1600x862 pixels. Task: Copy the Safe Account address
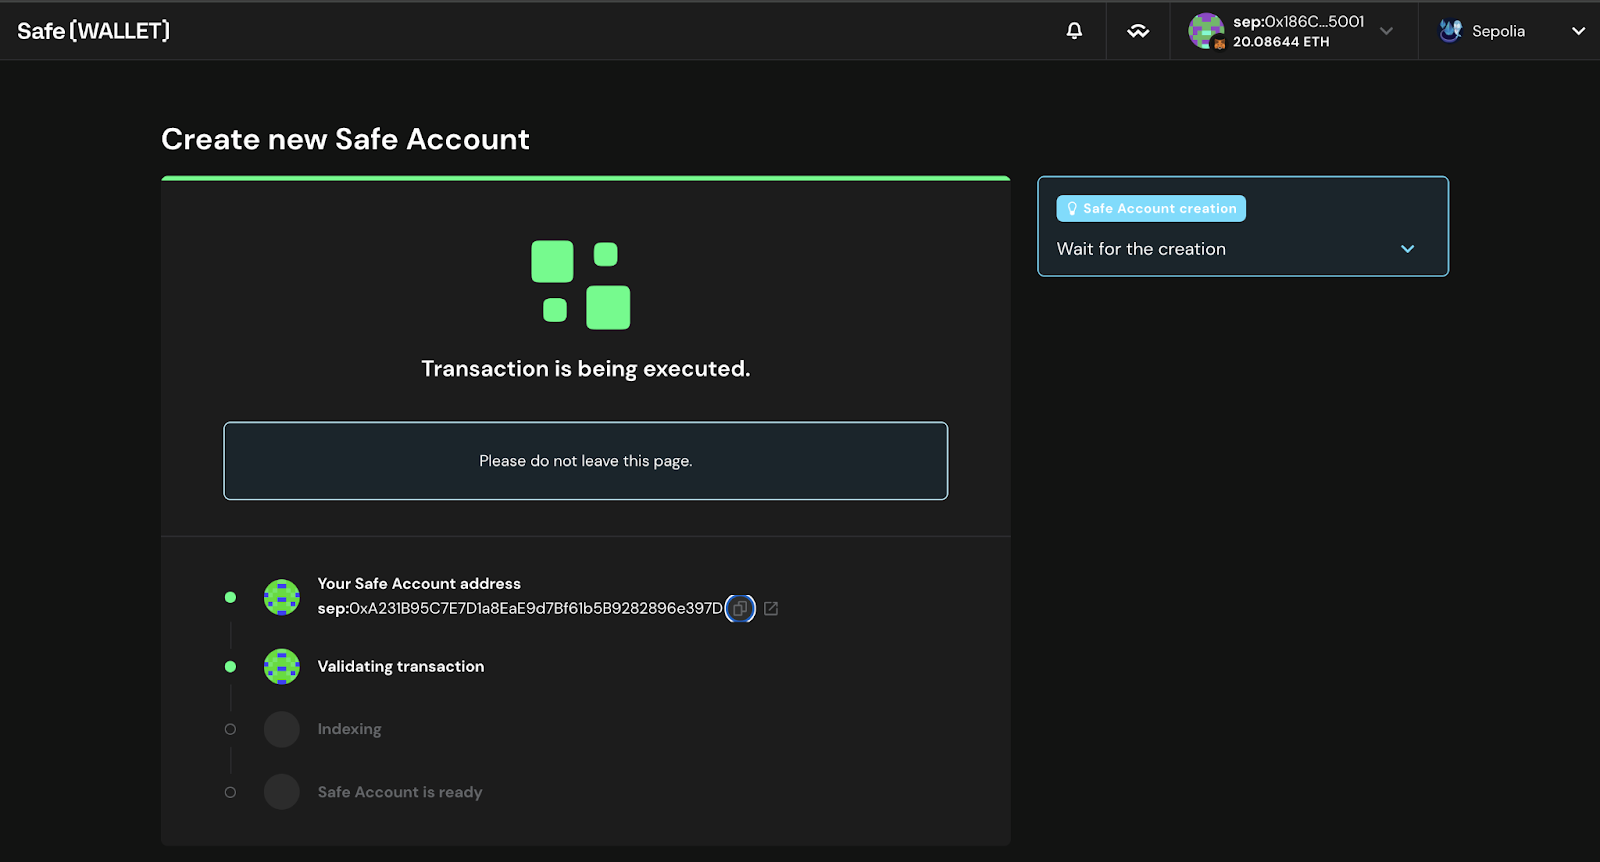pos(740,608)
